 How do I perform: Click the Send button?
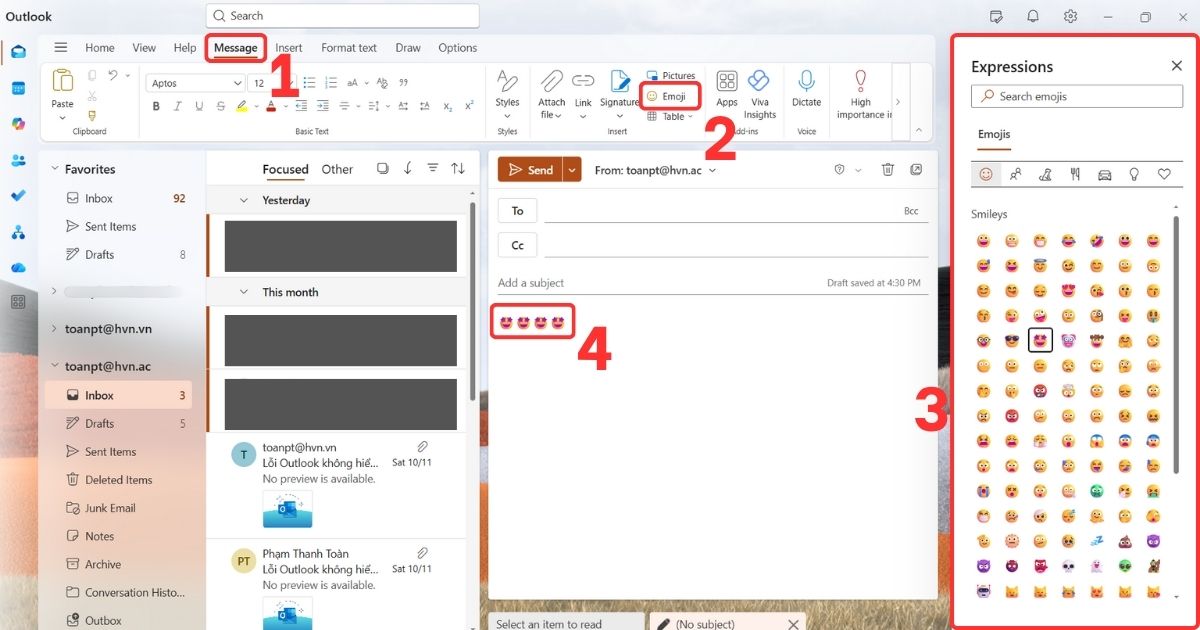coord(532,169)
